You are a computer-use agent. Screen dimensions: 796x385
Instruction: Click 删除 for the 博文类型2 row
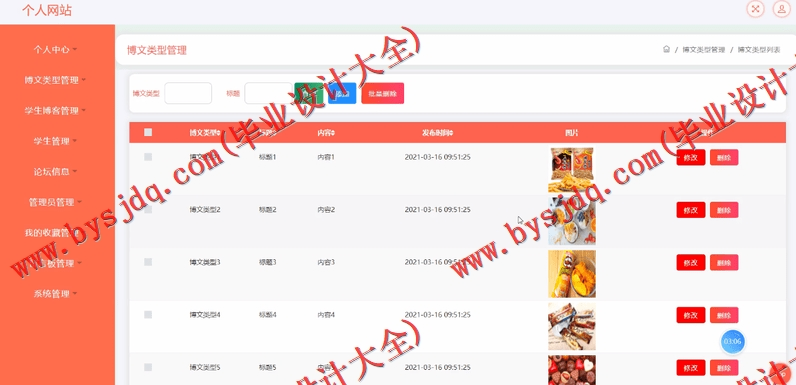[724, 210]
